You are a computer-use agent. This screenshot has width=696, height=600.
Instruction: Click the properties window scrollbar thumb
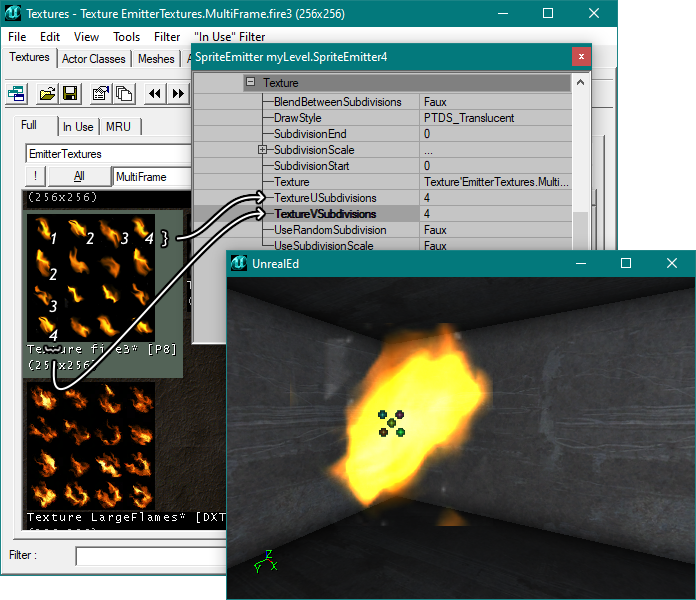(x=581, y=231)
